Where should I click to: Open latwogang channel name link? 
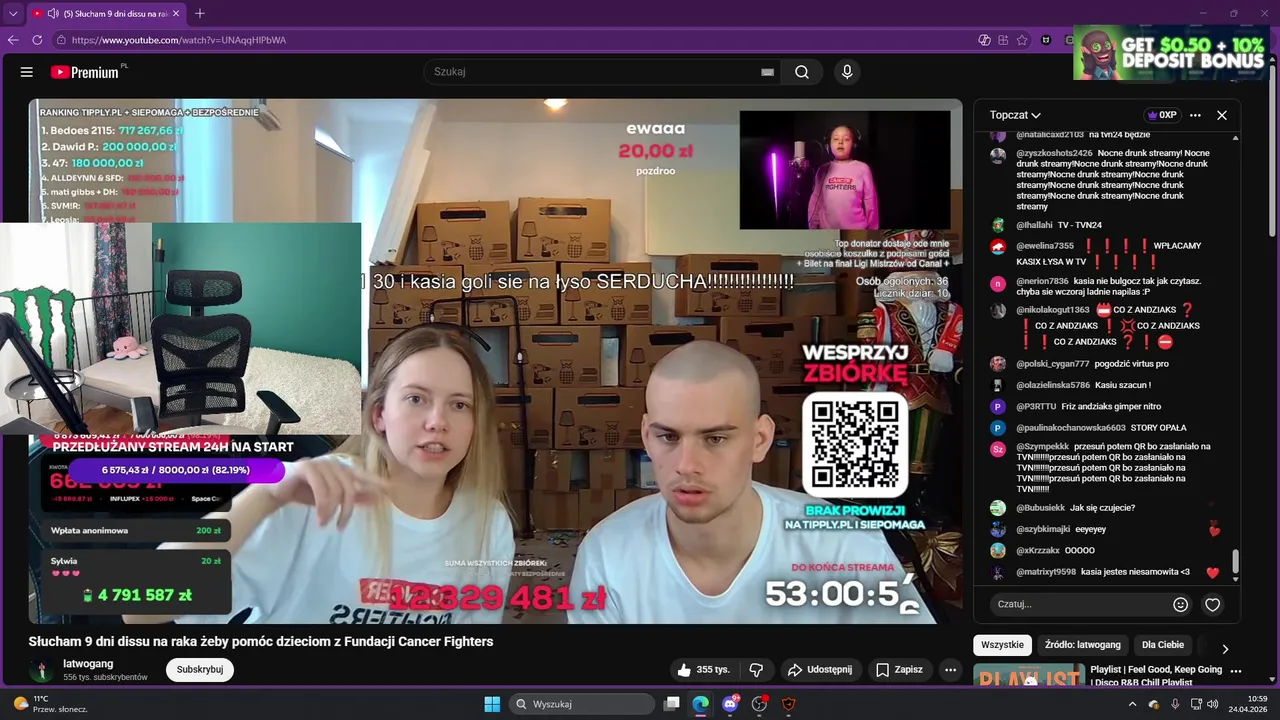click(88, 664)
